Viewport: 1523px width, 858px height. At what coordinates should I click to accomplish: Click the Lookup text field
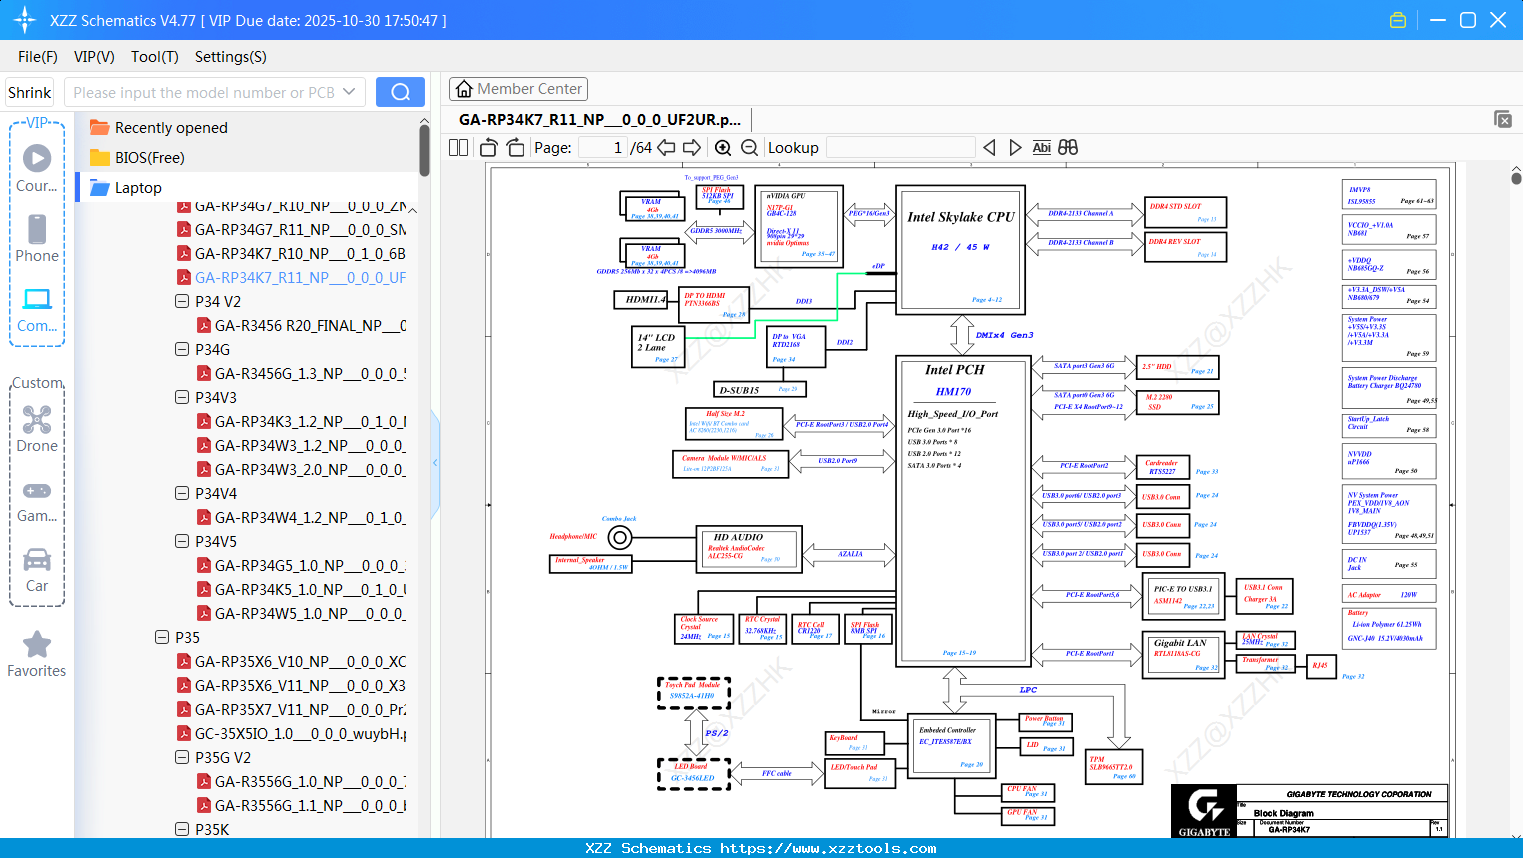(x=901, y=147)
